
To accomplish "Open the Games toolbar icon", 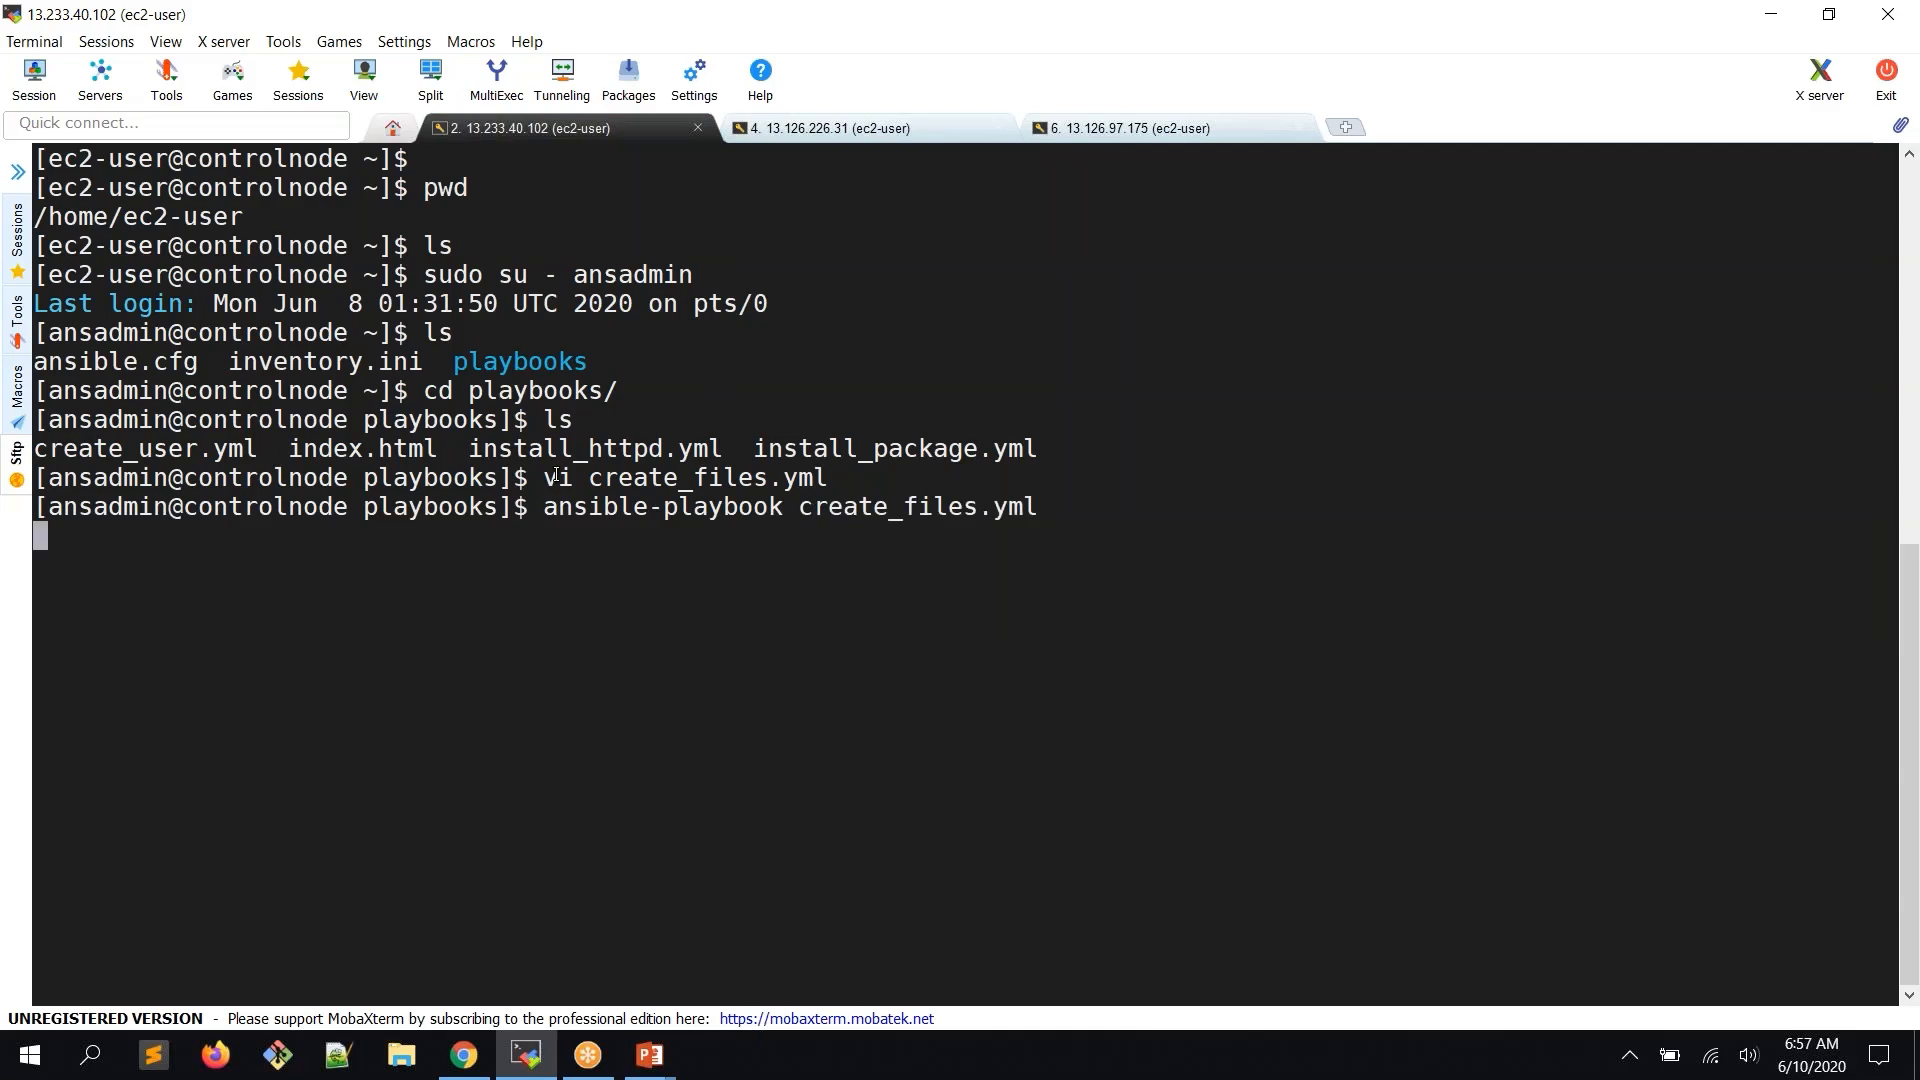I will click(x=232, y=80).
